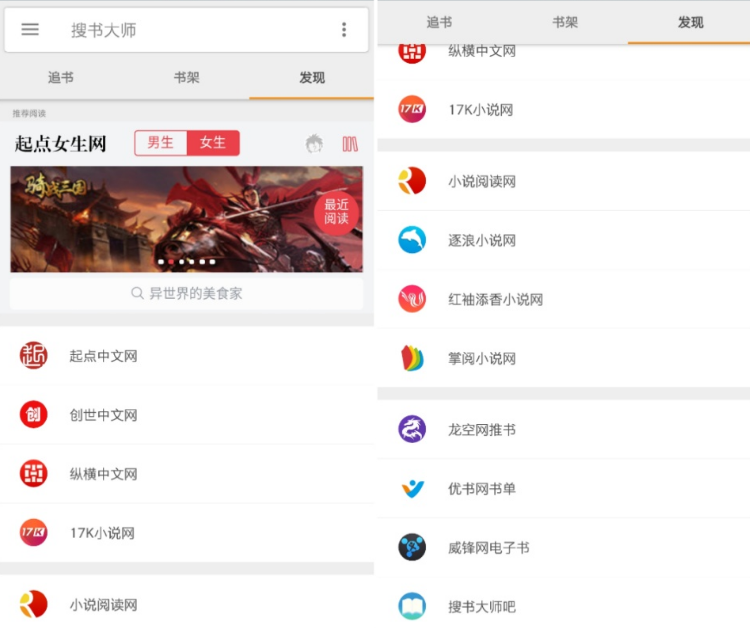This screenshot has height=628, width=750.
Task: Tap the red 最近阅读 round button
Action: click(336, 212)
